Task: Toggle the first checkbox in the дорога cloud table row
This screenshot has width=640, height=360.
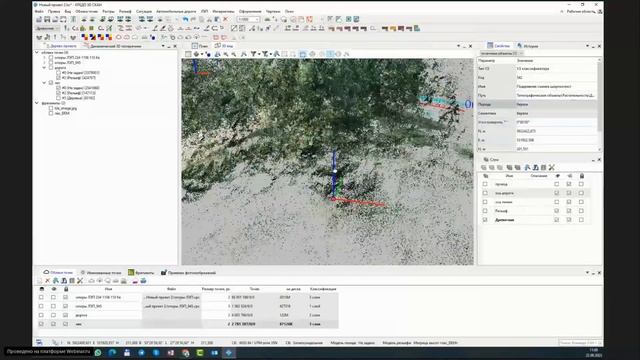Action: pos(41,315)
